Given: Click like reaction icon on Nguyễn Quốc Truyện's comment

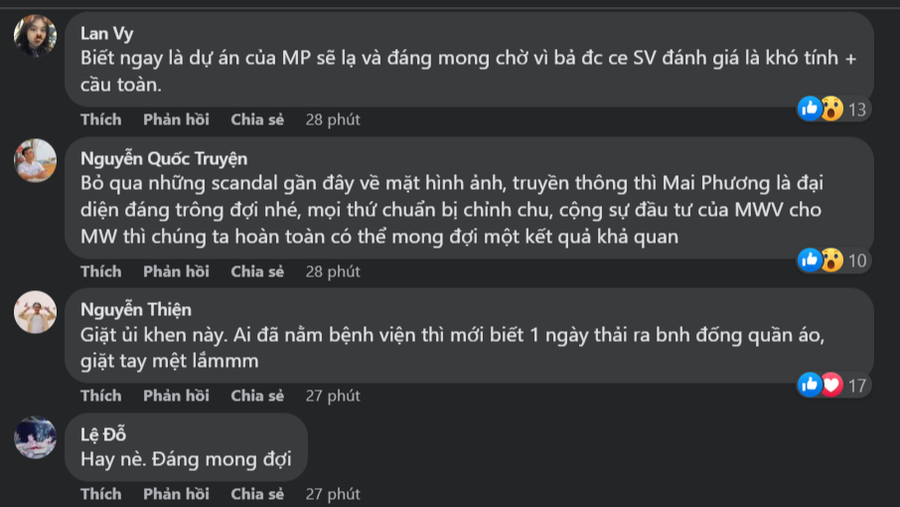Looking at the screenshot, I should pos(810,260).
